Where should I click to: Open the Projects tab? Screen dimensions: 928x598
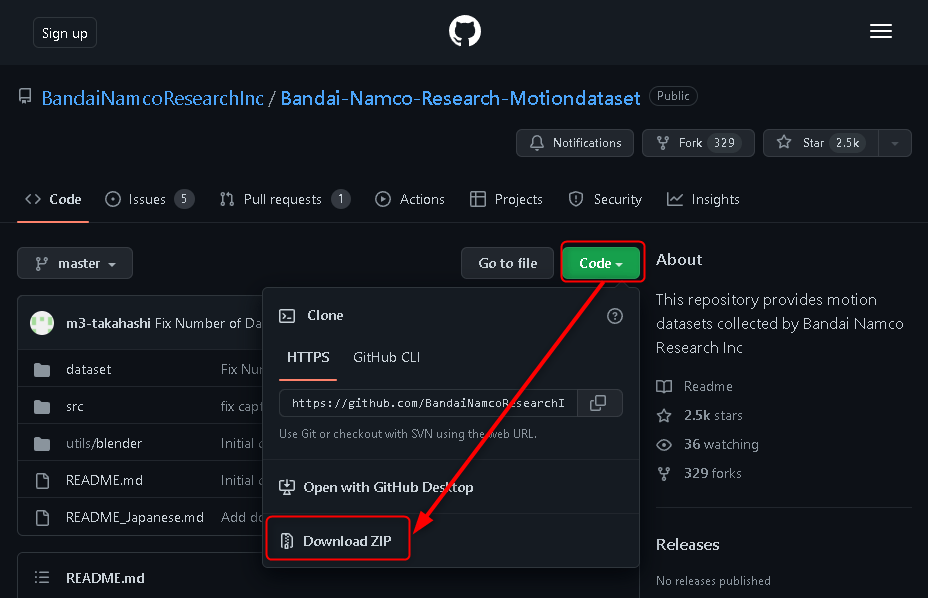tap(506, 200)
